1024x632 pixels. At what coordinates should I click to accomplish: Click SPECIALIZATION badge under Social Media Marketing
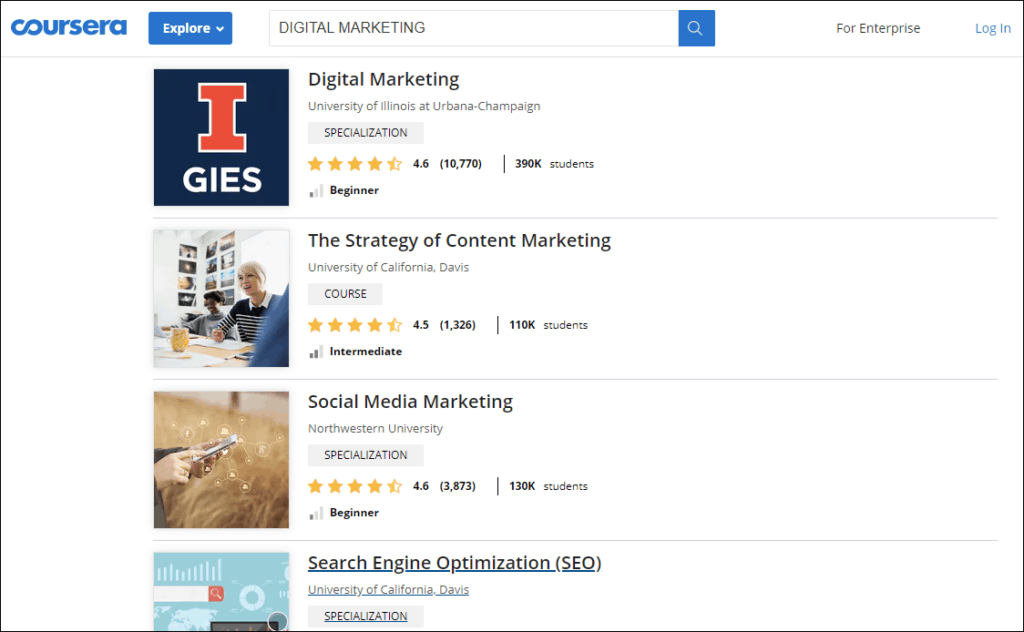point(366,455)
